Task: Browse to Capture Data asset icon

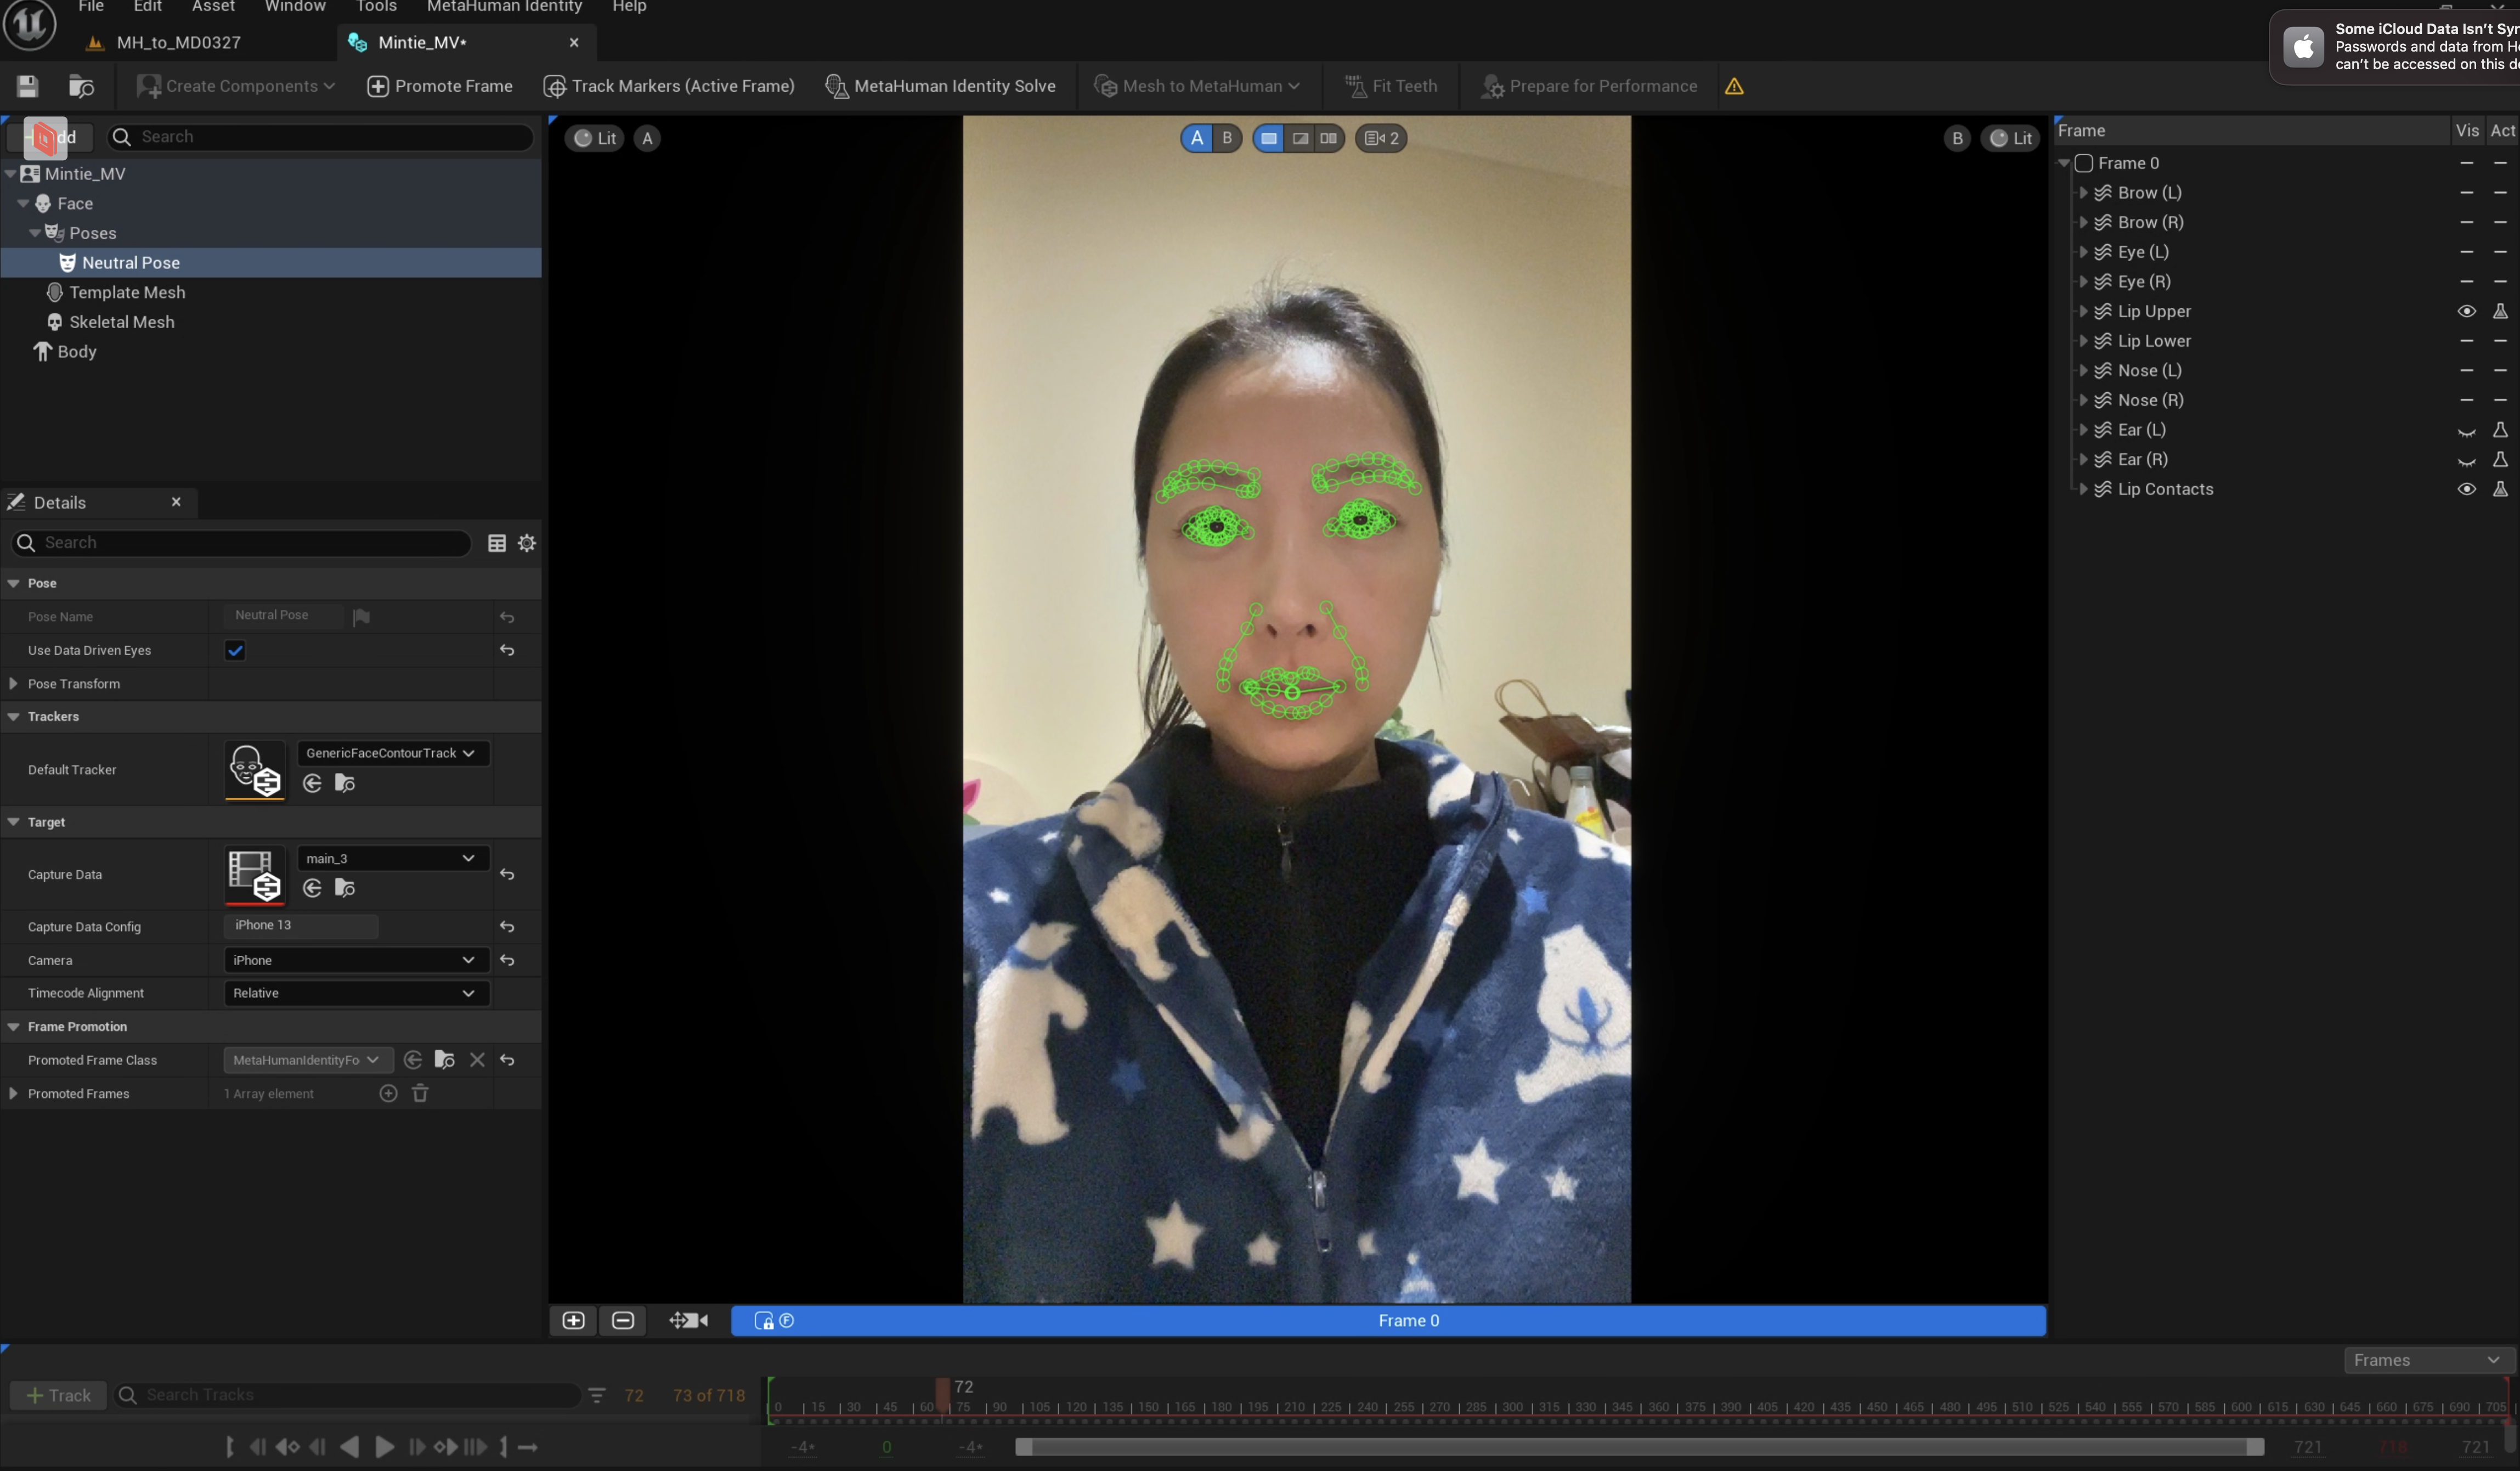Action: (345, 888)
